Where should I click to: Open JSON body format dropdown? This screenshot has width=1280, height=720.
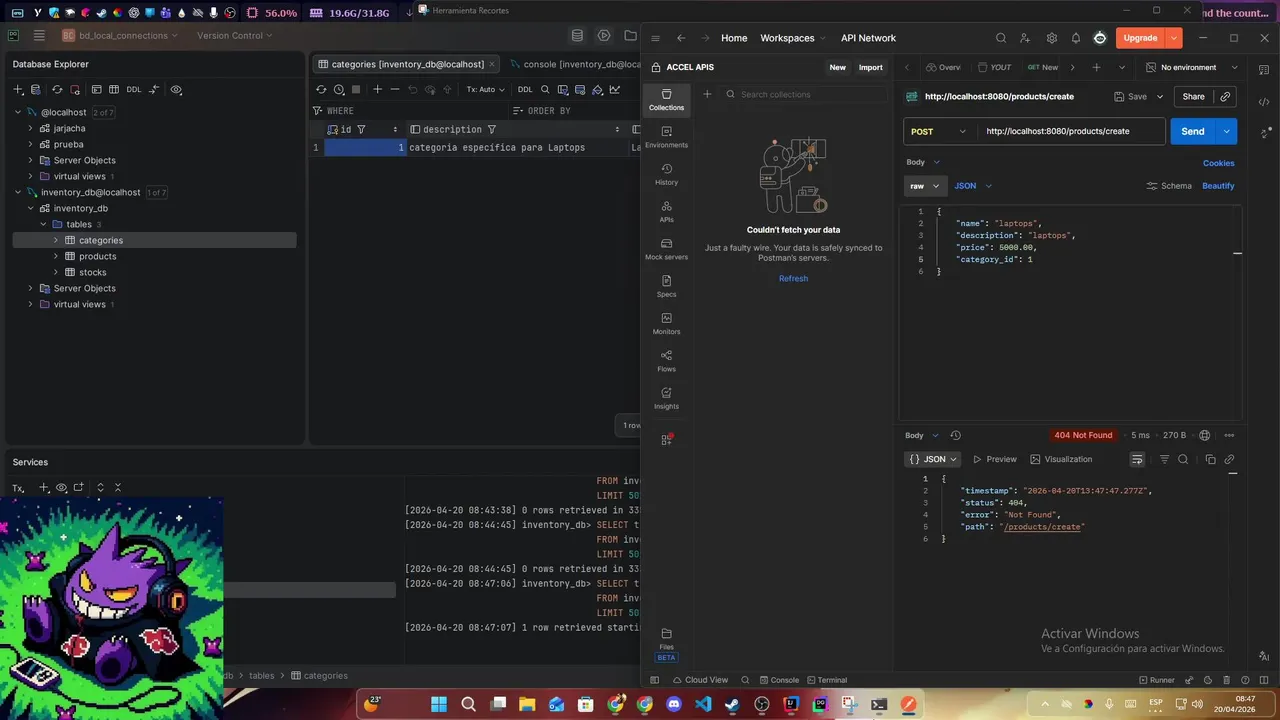(x=973, y=186)
